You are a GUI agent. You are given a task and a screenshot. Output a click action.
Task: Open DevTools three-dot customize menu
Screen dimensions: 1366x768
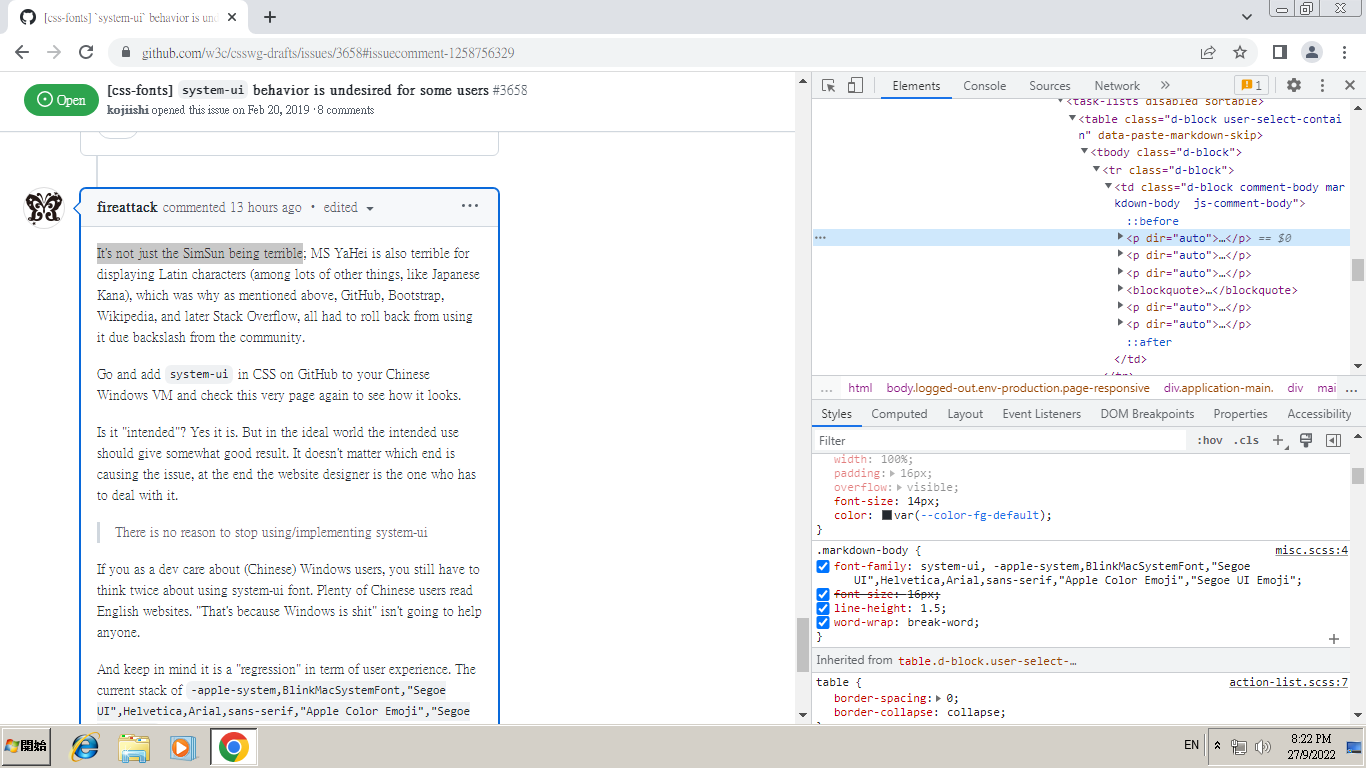(x=1322, y=86)
